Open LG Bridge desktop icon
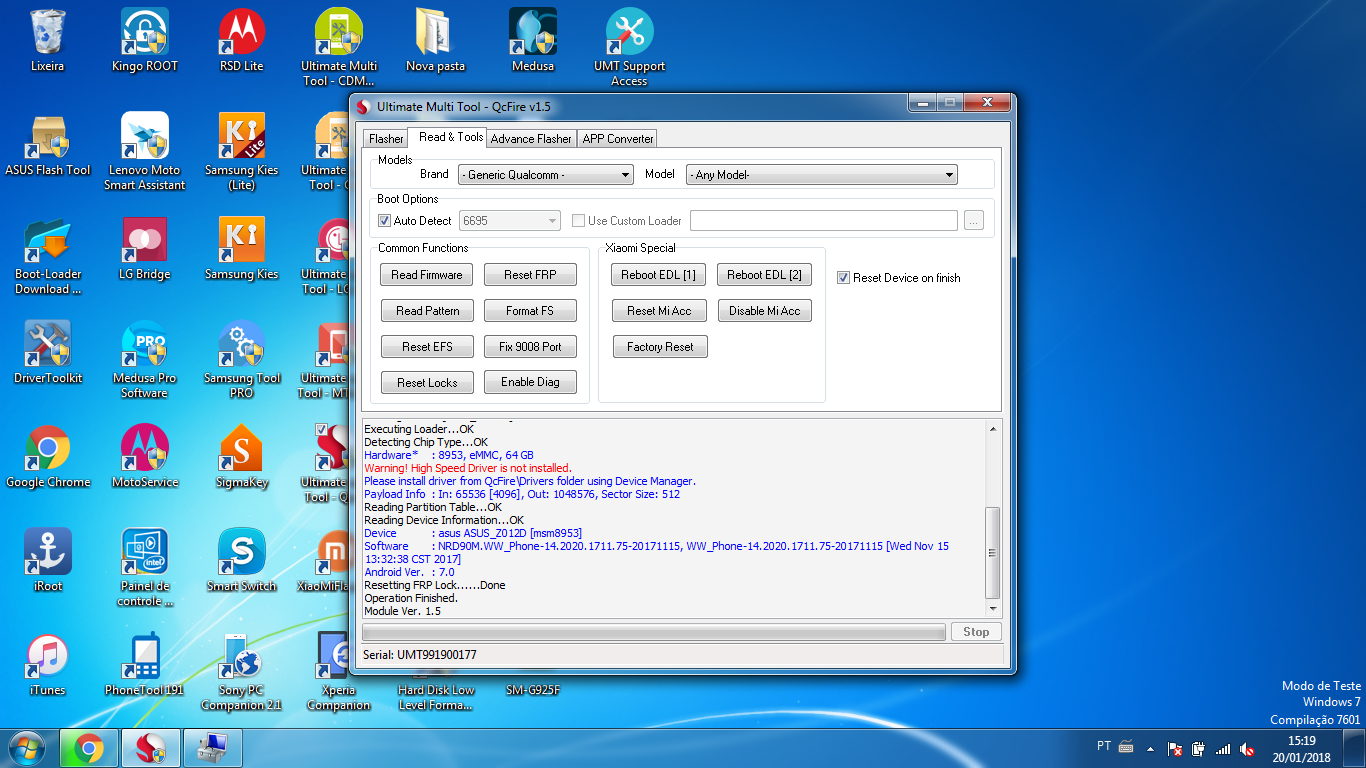This screenshot has width=1366, height=768. 145,249
